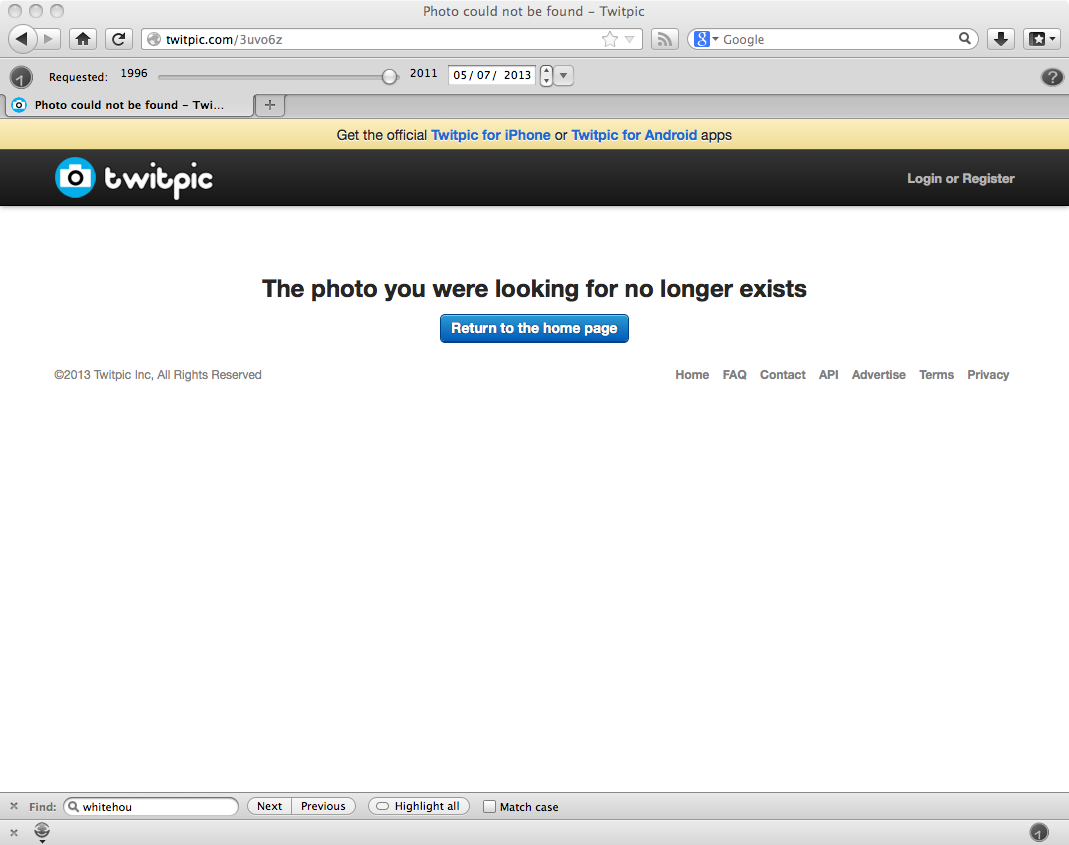This screenshot has height=845, width=1069.
Task: Open the browser home page icon
Action: tap(82, 39)
